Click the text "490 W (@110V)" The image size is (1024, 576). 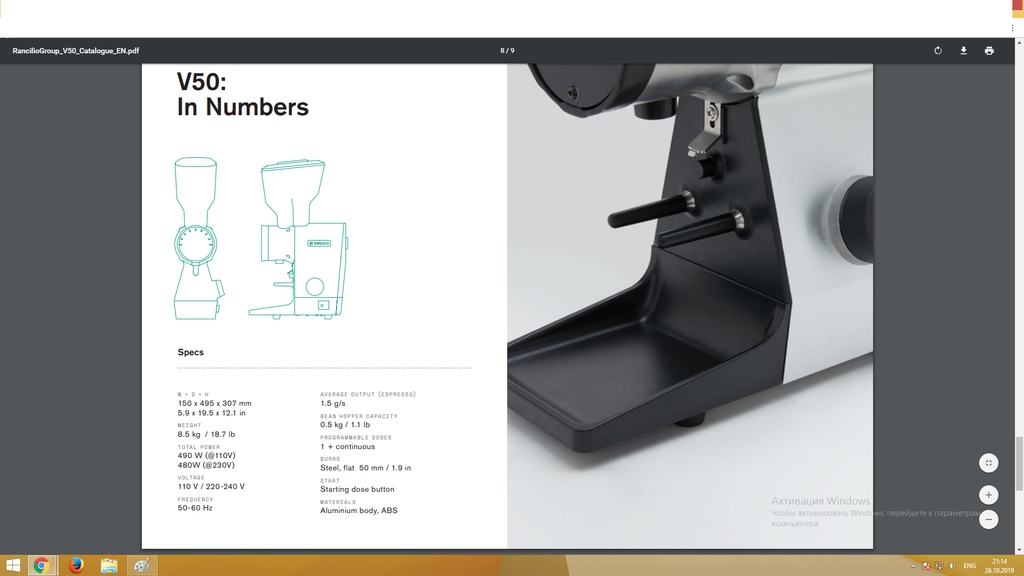[x=206, y=456]
